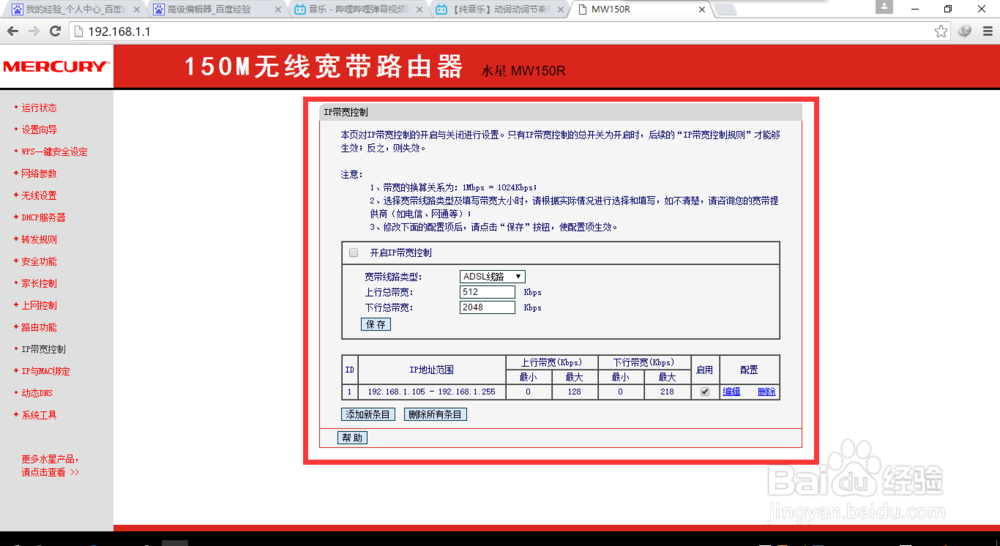Expand 上网控制 in the sidebar
1000x546 pixels.
[39, 306]
